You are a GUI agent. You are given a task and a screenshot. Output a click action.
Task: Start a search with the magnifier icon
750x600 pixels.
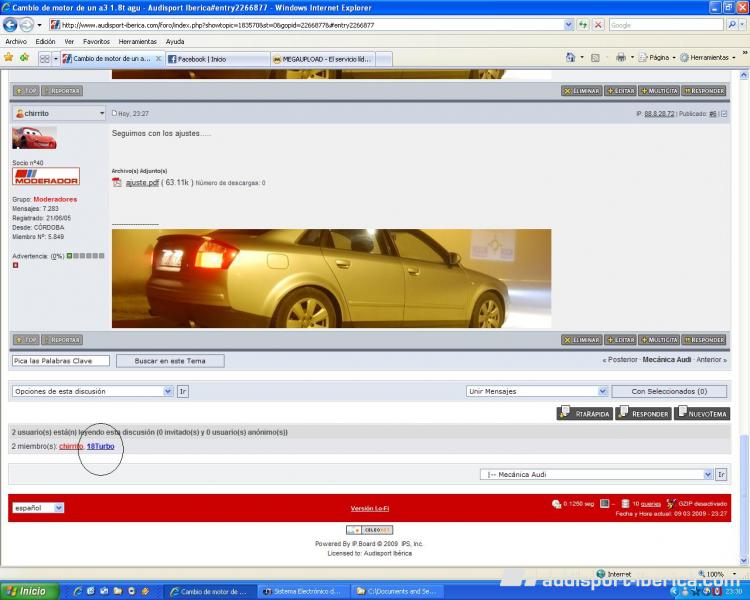click(x=731, y=25)
